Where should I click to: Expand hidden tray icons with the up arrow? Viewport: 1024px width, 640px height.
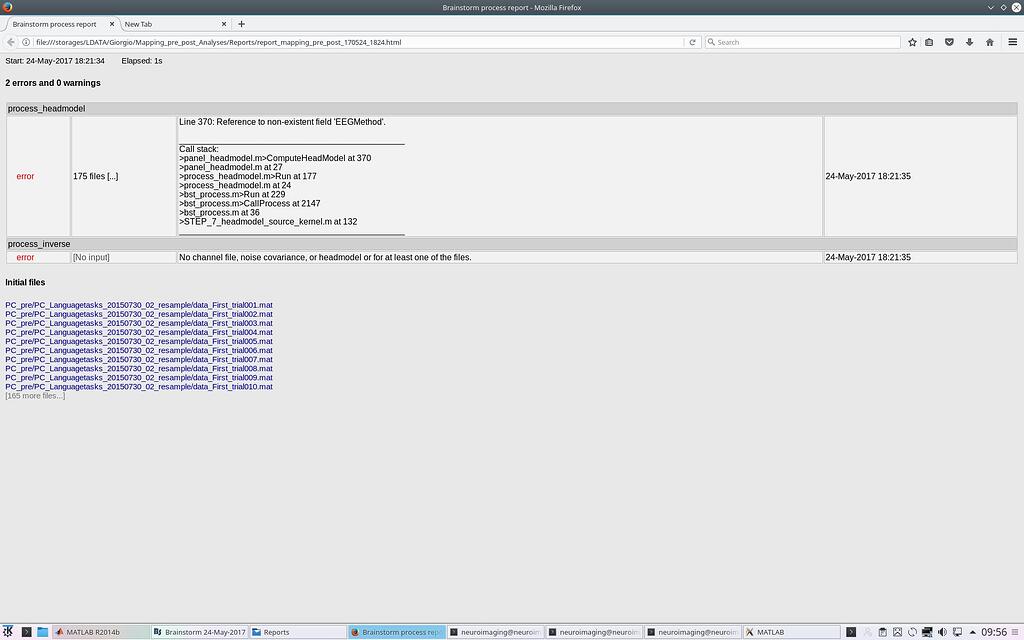[x=973, y=631]
